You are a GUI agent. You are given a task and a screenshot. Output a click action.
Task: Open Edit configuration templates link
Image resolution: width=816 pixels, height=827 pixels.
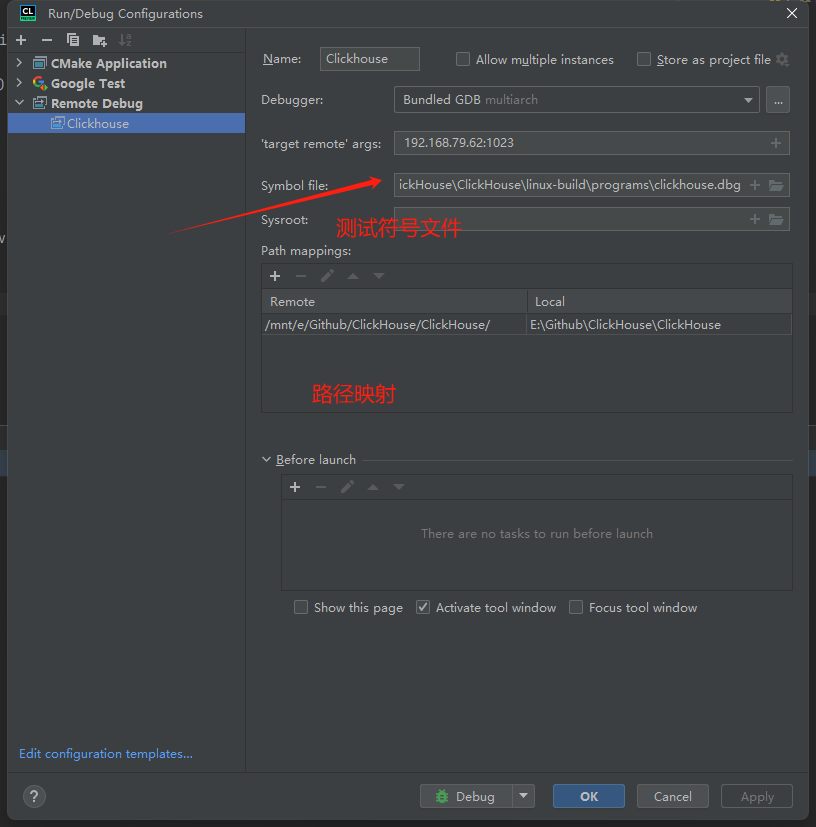click(106, 754)
